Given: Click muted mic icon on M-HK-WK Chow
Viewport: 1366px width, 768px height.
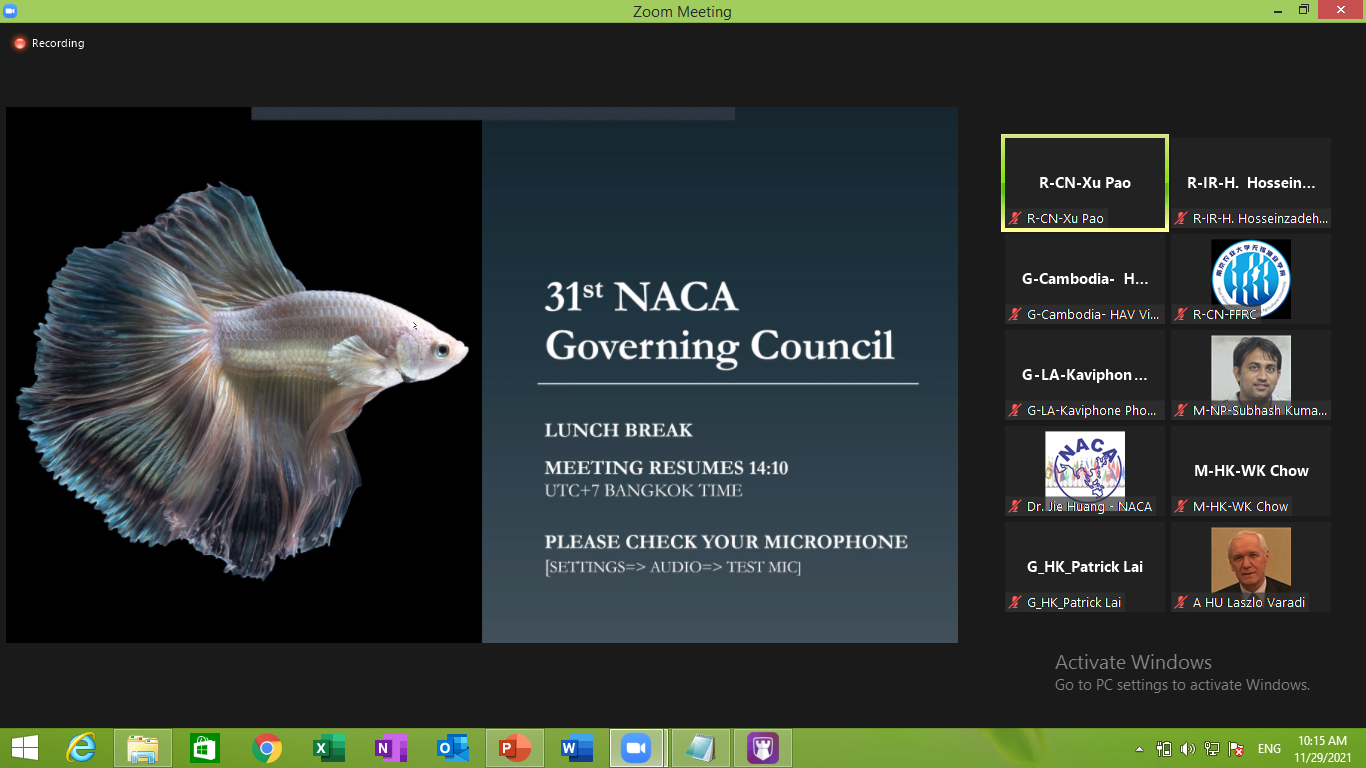Looking at the screenshot, I should [1181, 507].
